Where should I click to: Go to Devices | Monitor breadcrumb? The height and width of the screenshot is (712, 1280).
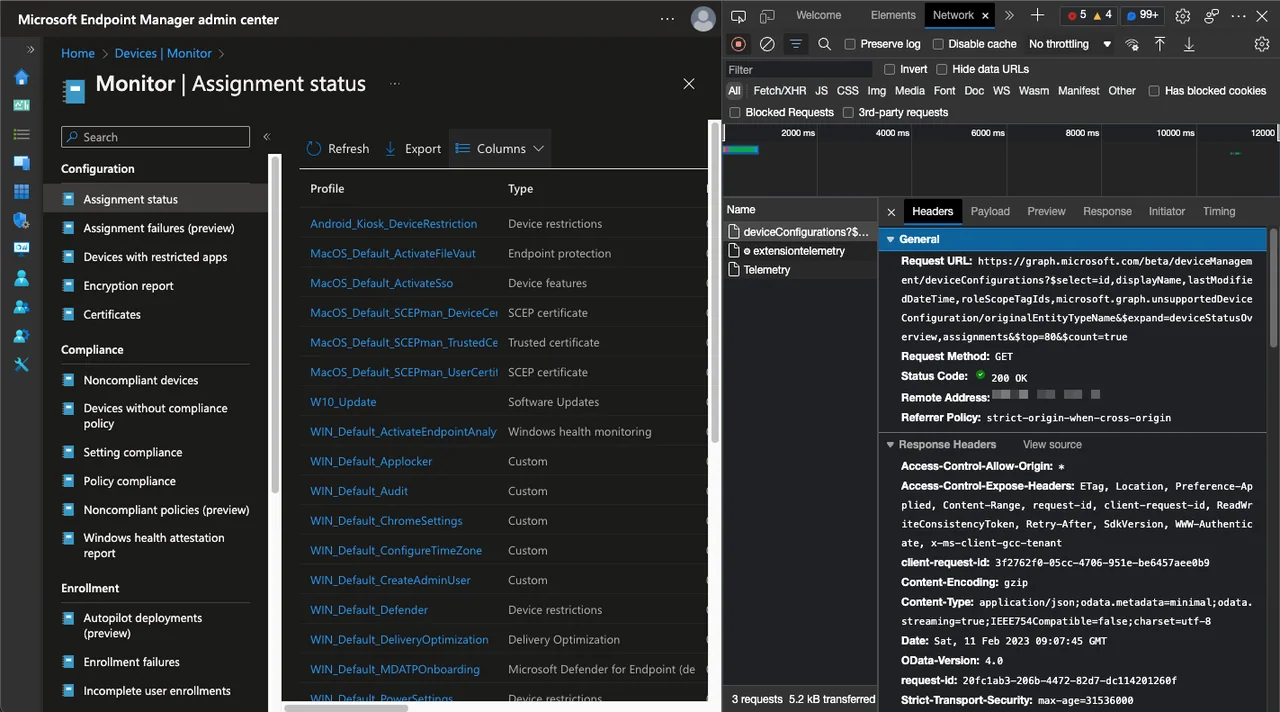tap(163, 53)
